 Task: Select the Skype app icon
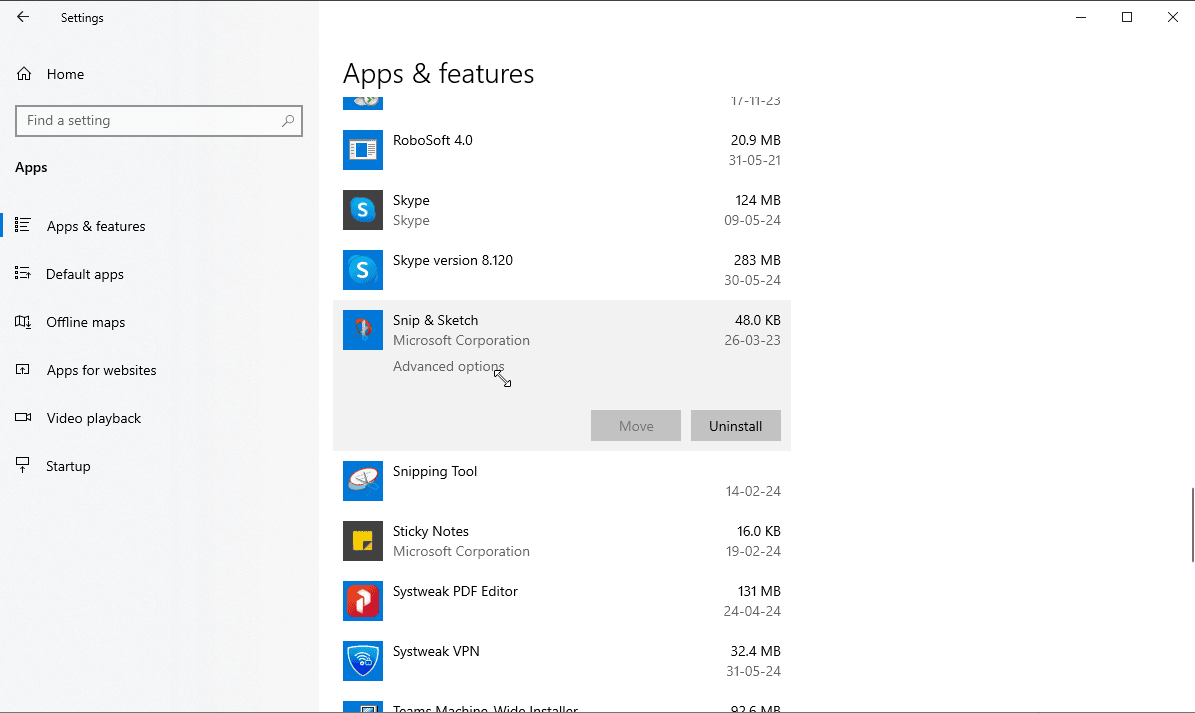click(x=362, y=210)
